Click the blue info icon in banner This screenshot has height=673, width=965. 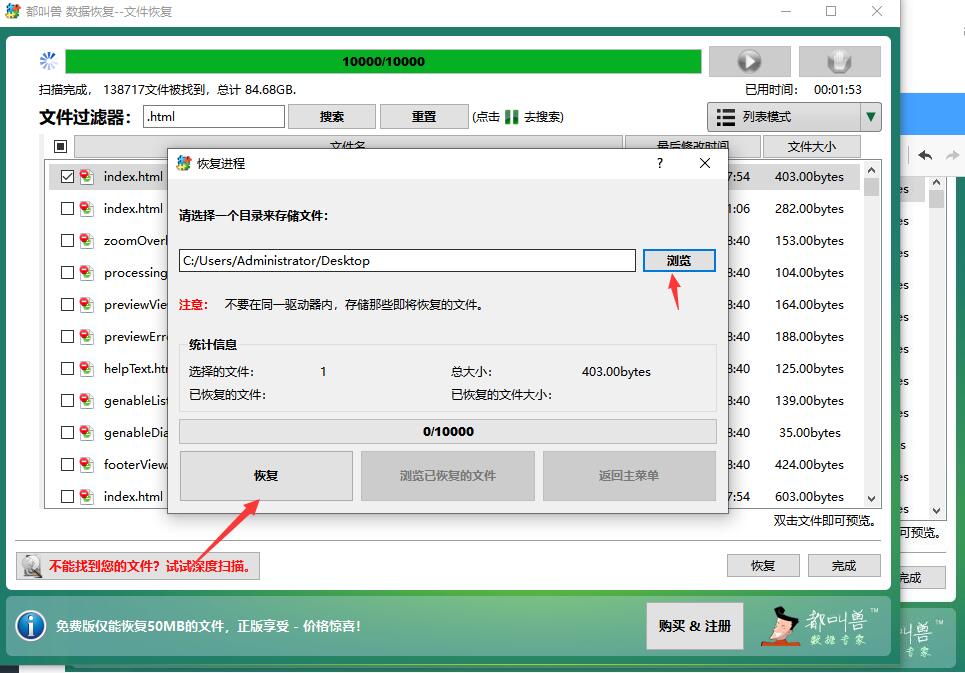coord(30,626)
